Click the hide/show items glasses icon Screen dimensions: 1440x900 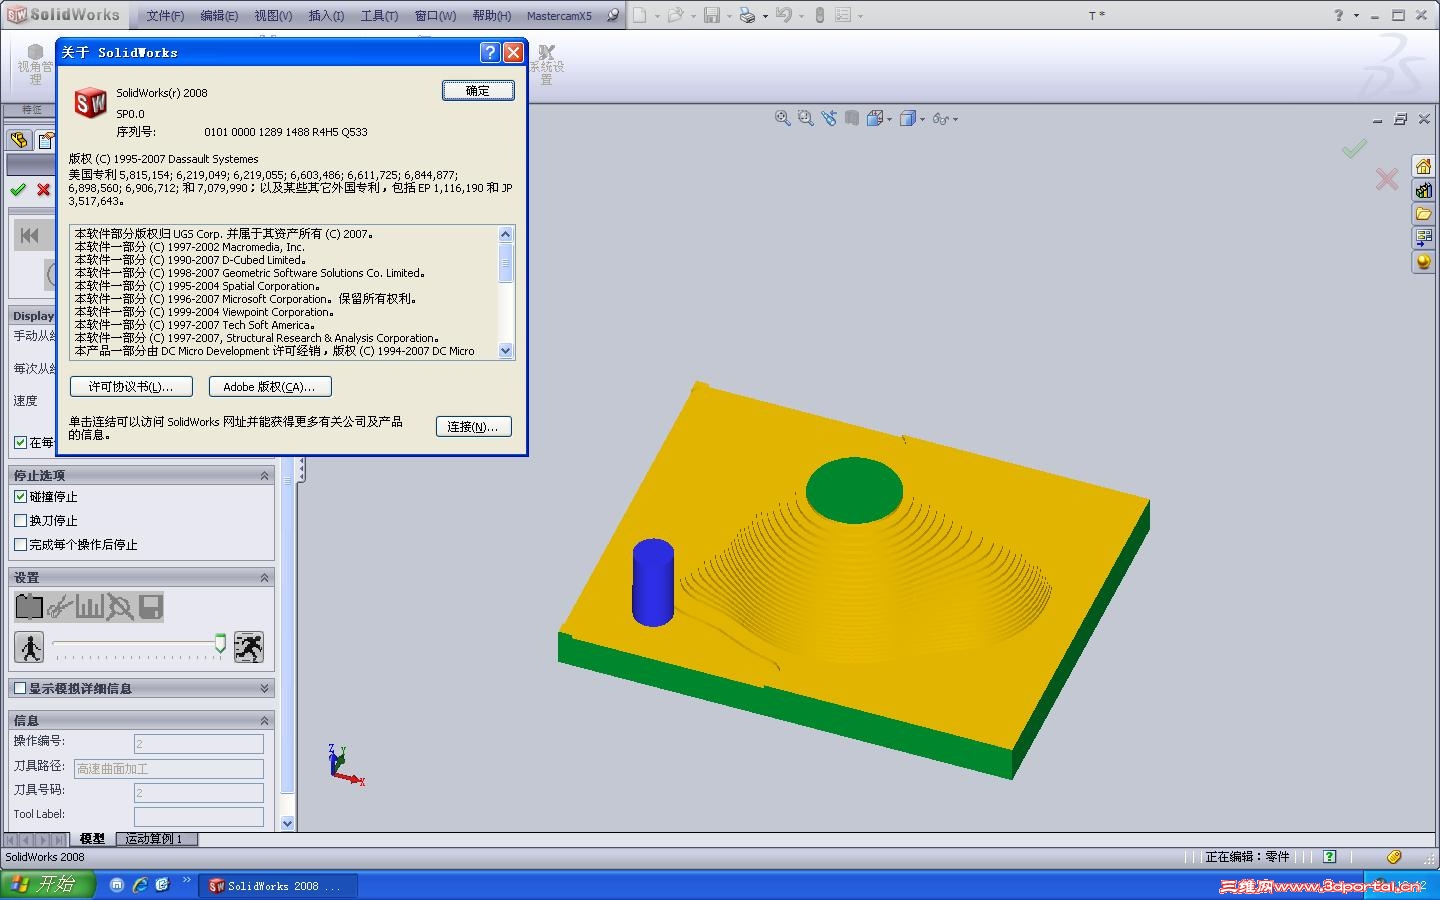coord(940,118)
